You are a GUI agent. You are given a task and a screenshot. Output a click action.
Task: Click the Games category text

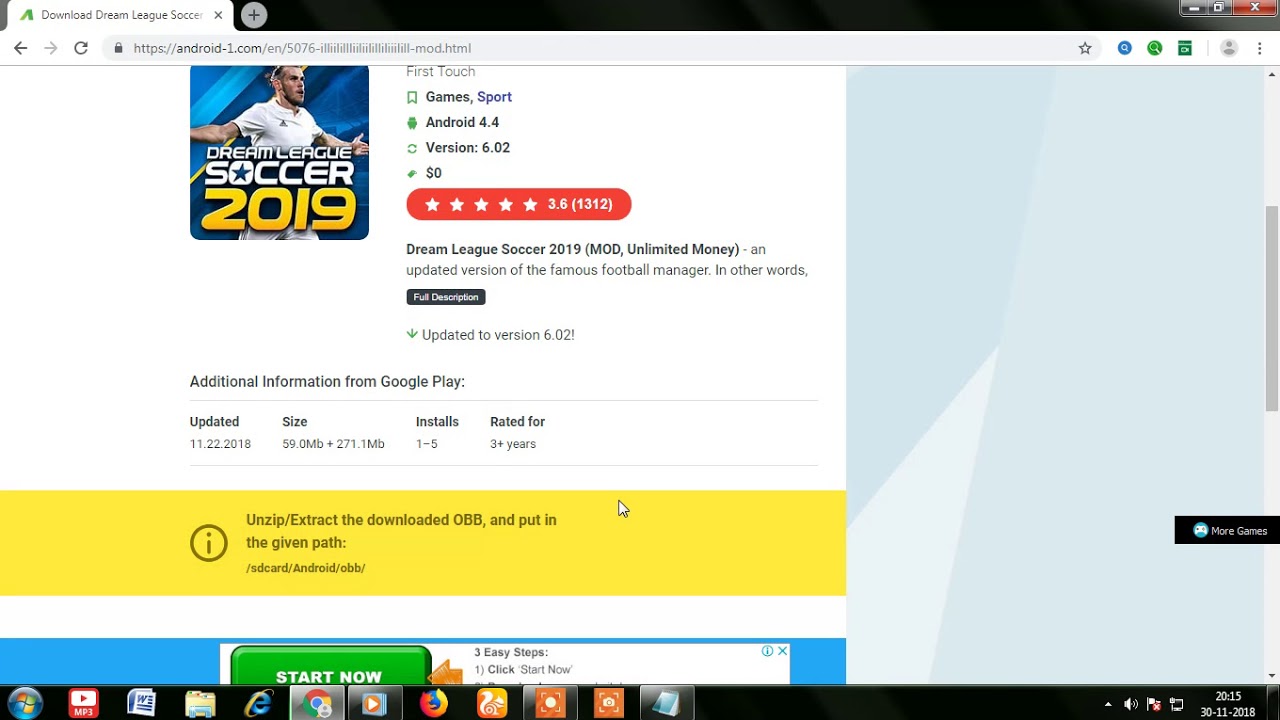(x=447, y=97)
